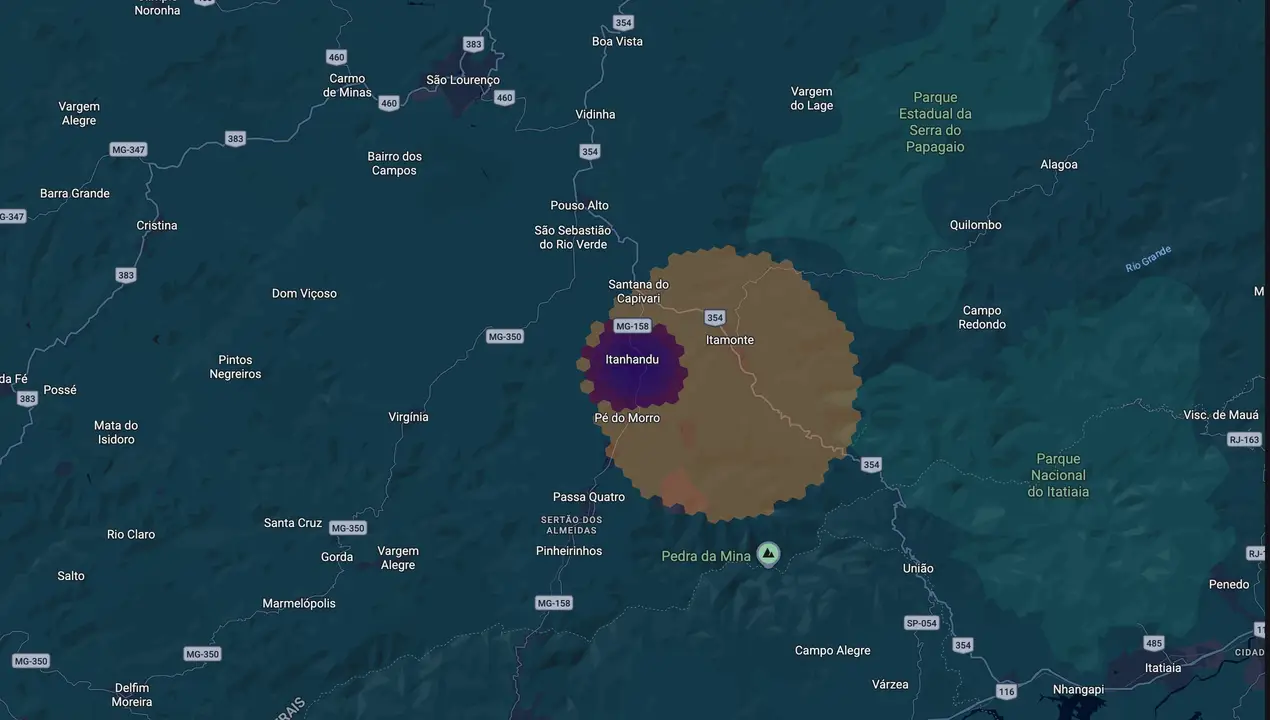The width and height of the screenshot is (1270, 720).
Task: Click the Santa Cruz label
Action: (293, 523)
